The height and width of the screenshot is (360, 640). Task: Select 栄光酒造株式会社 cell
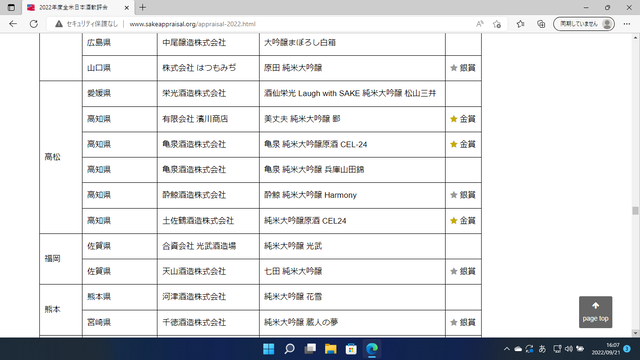208,93
